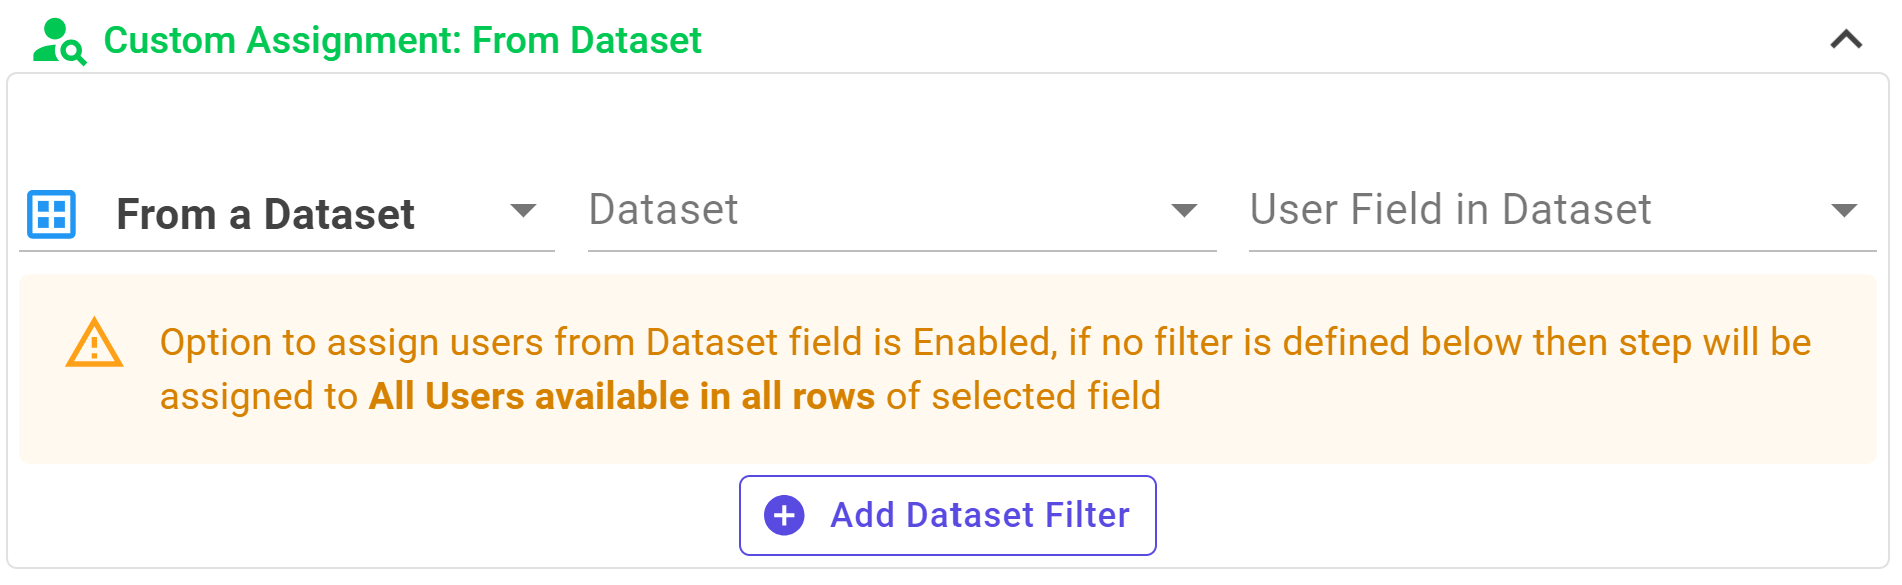The height and width of the screenshot is (585, 1902).
Task: Click 'Enabled' word in warning banner
Action: [x=984, y=343]
